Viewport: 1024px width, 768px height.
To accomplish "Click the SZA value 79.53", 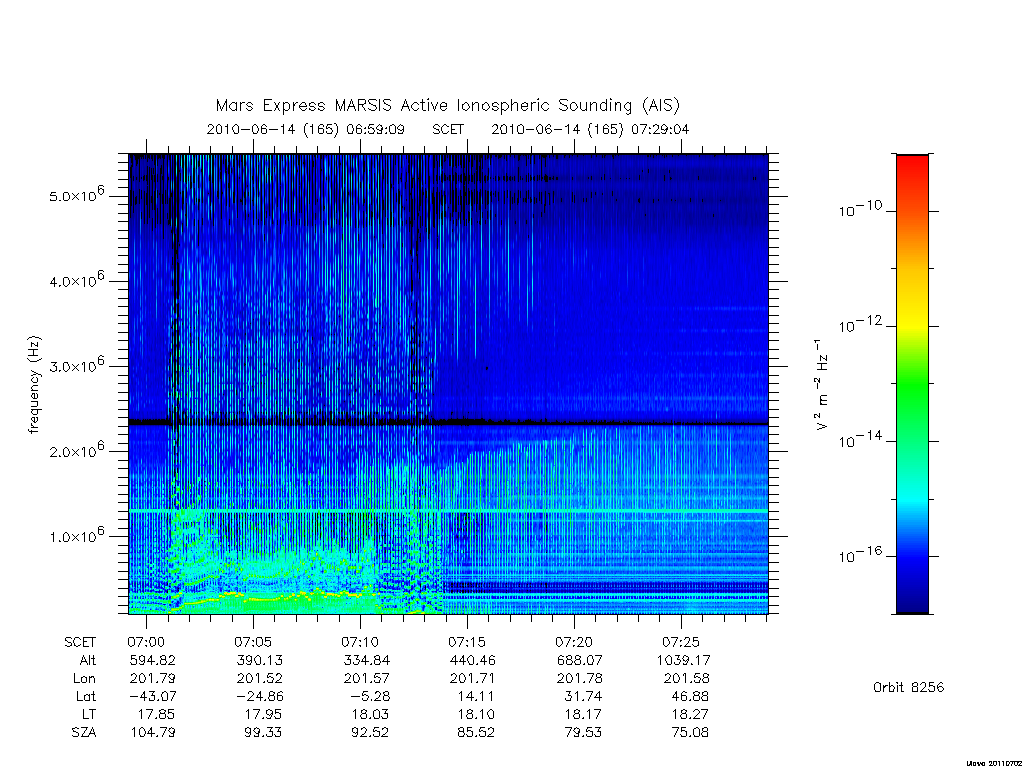I will pyautogui.click(x=583, y=733).
